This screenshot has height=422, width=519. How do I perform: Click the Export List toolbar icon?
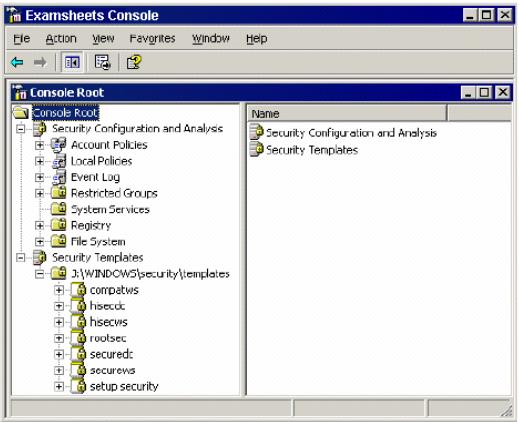102,62
